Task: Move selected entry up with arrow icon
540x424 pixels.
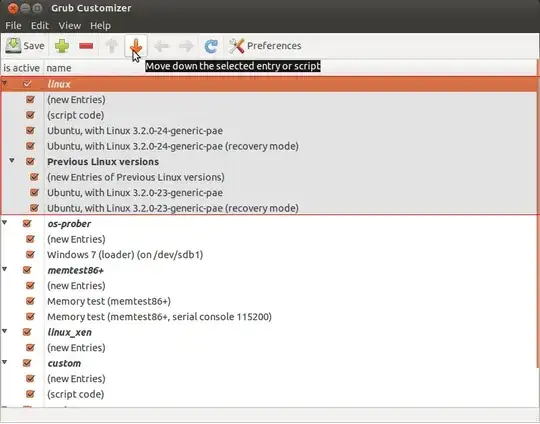Action: [111, 46]
